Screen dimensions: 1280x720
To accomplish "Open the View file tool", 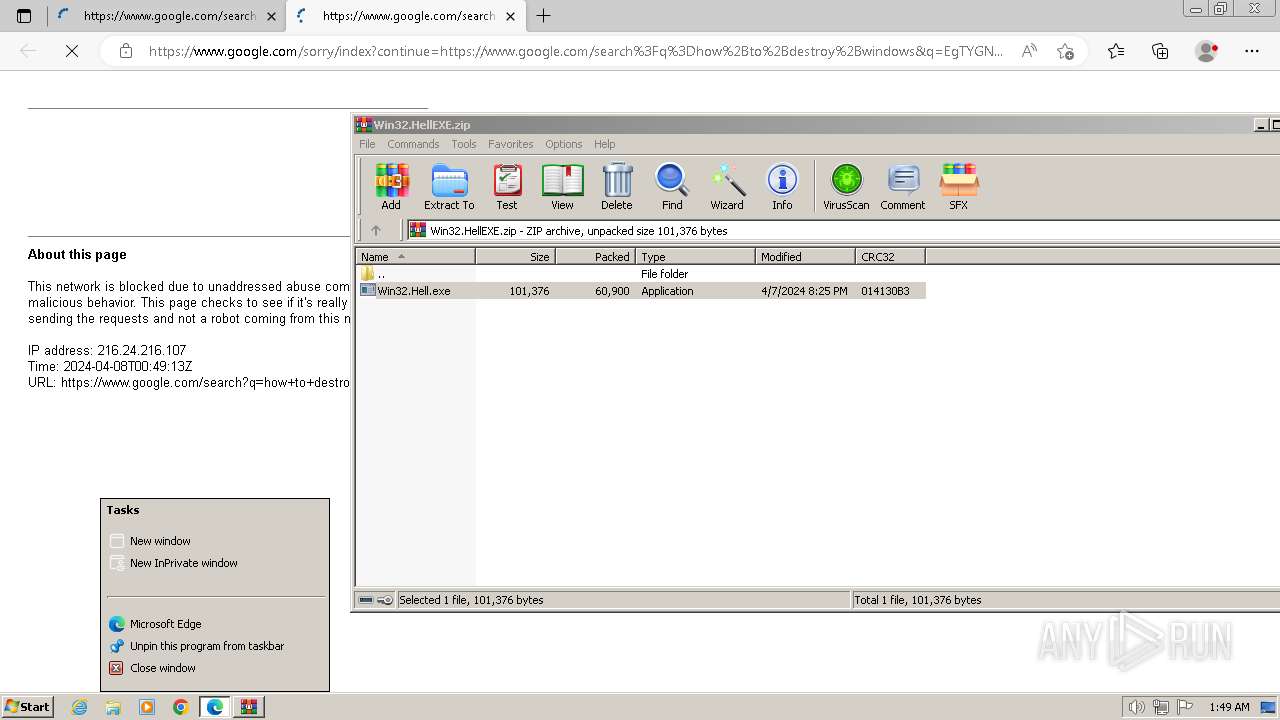I will tap(562, 187).
